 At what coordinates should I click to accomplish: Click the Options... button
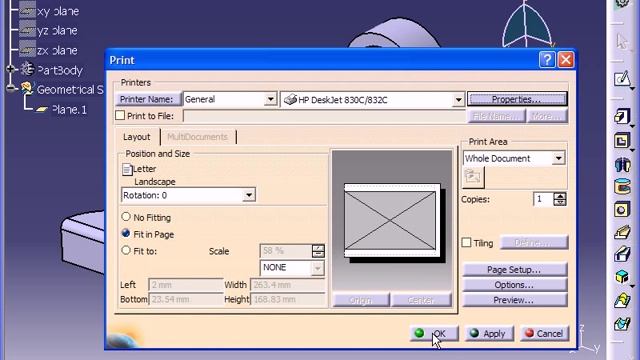[514, 284]
